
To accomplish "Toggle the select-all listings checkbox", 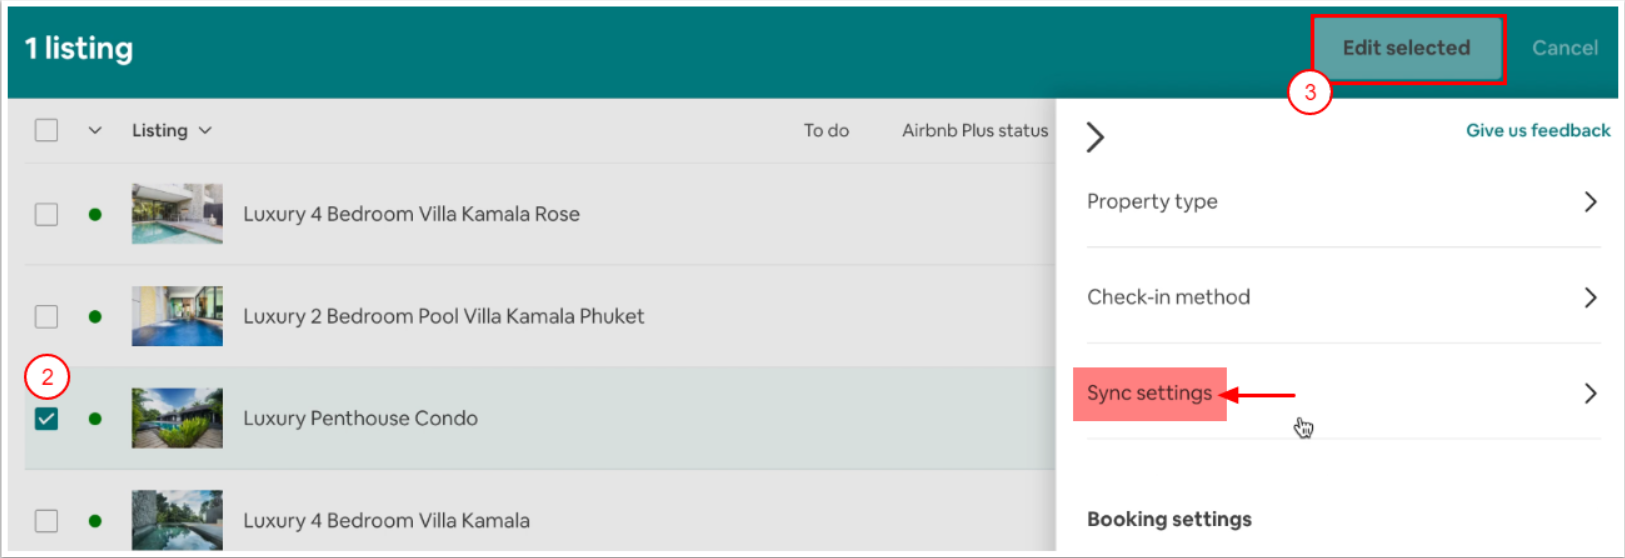I will (x=46, y=131).
